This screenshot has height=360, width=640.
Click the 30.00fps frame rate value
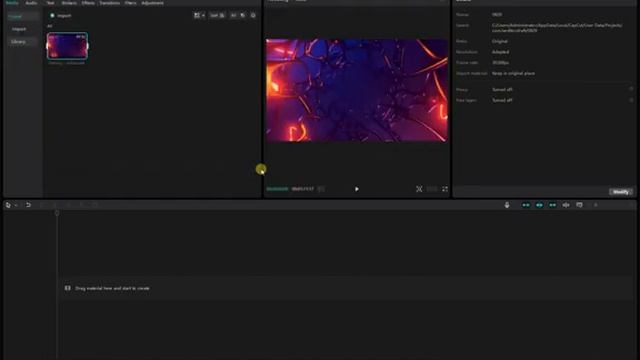tap(500, 62)
